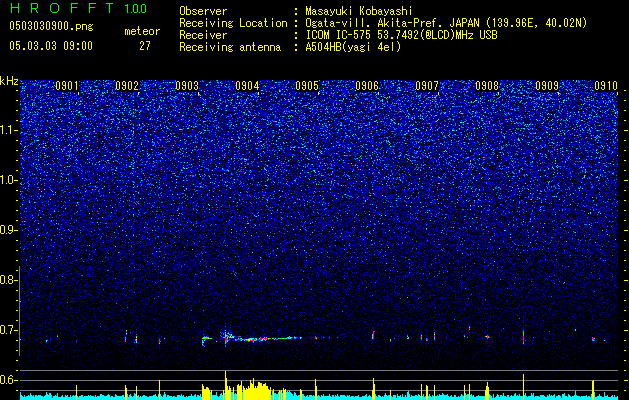Click the date 05.03.03 09:00

(51, 46)
